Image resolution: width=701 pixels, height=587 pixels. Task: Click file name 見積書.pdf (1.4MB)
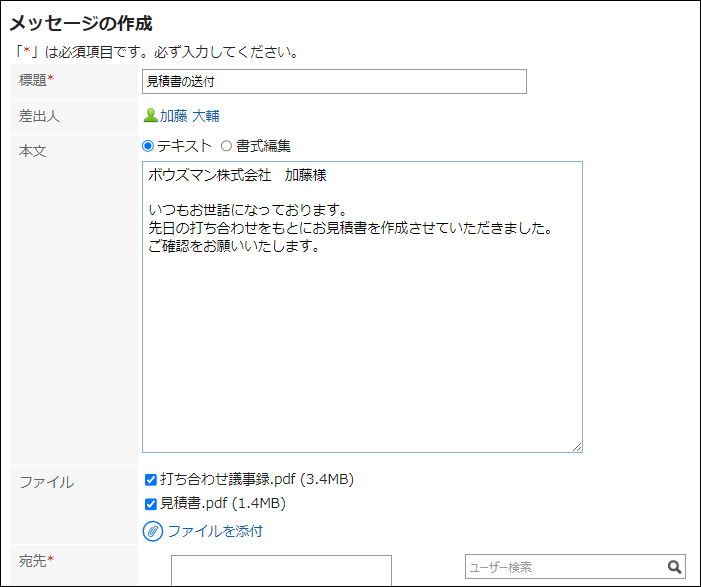point(223,503)
